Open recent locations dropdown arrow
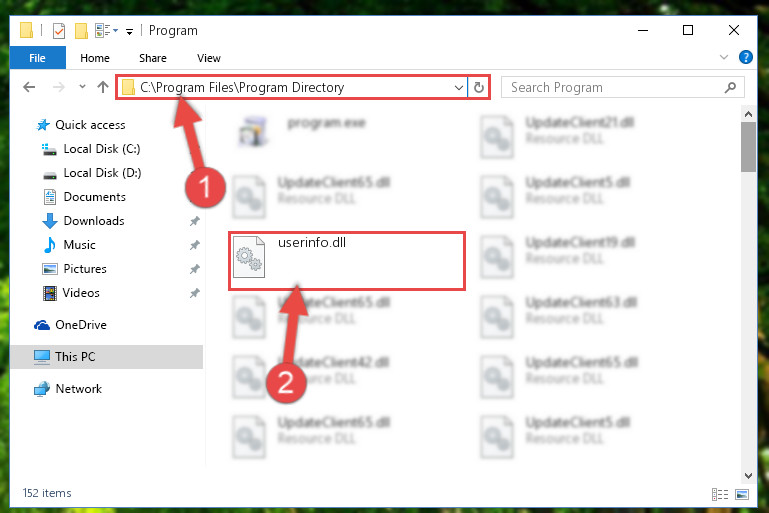Image resolution: width=769 pixels, height=513 pixels. [82, 87]
